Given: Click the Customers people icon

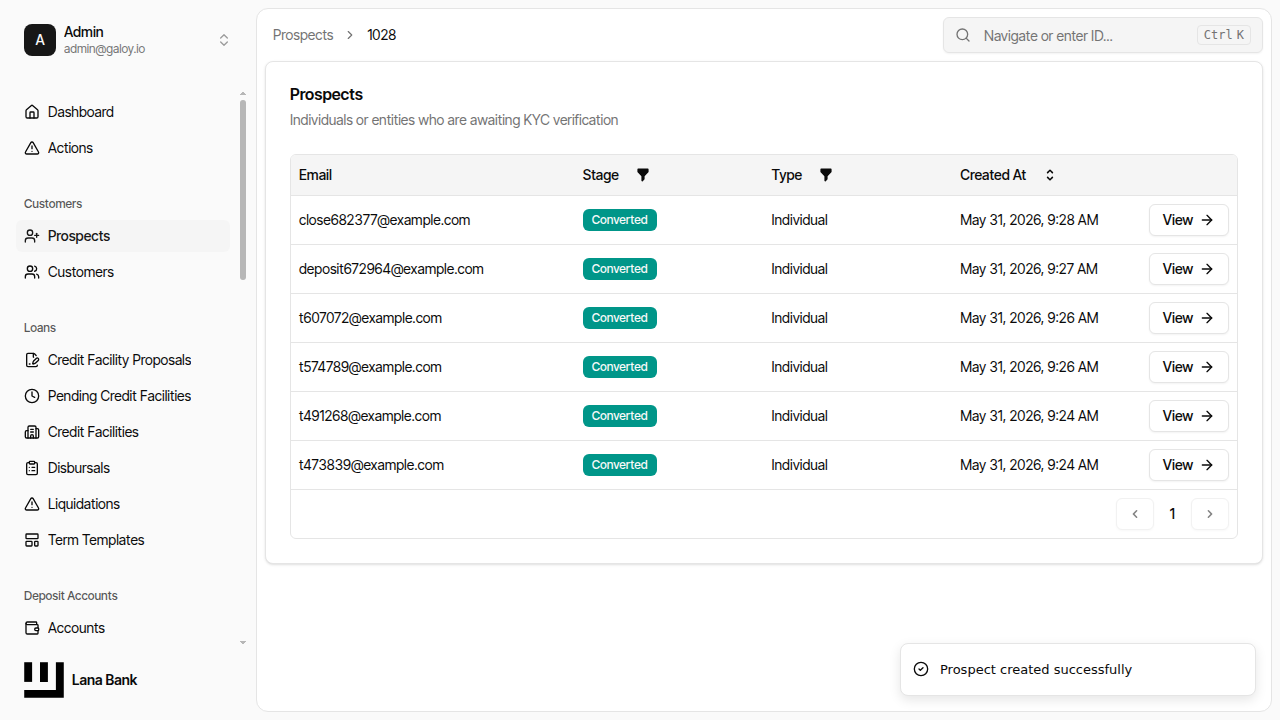Looking at the screenshot, I should tap(32, 272).
